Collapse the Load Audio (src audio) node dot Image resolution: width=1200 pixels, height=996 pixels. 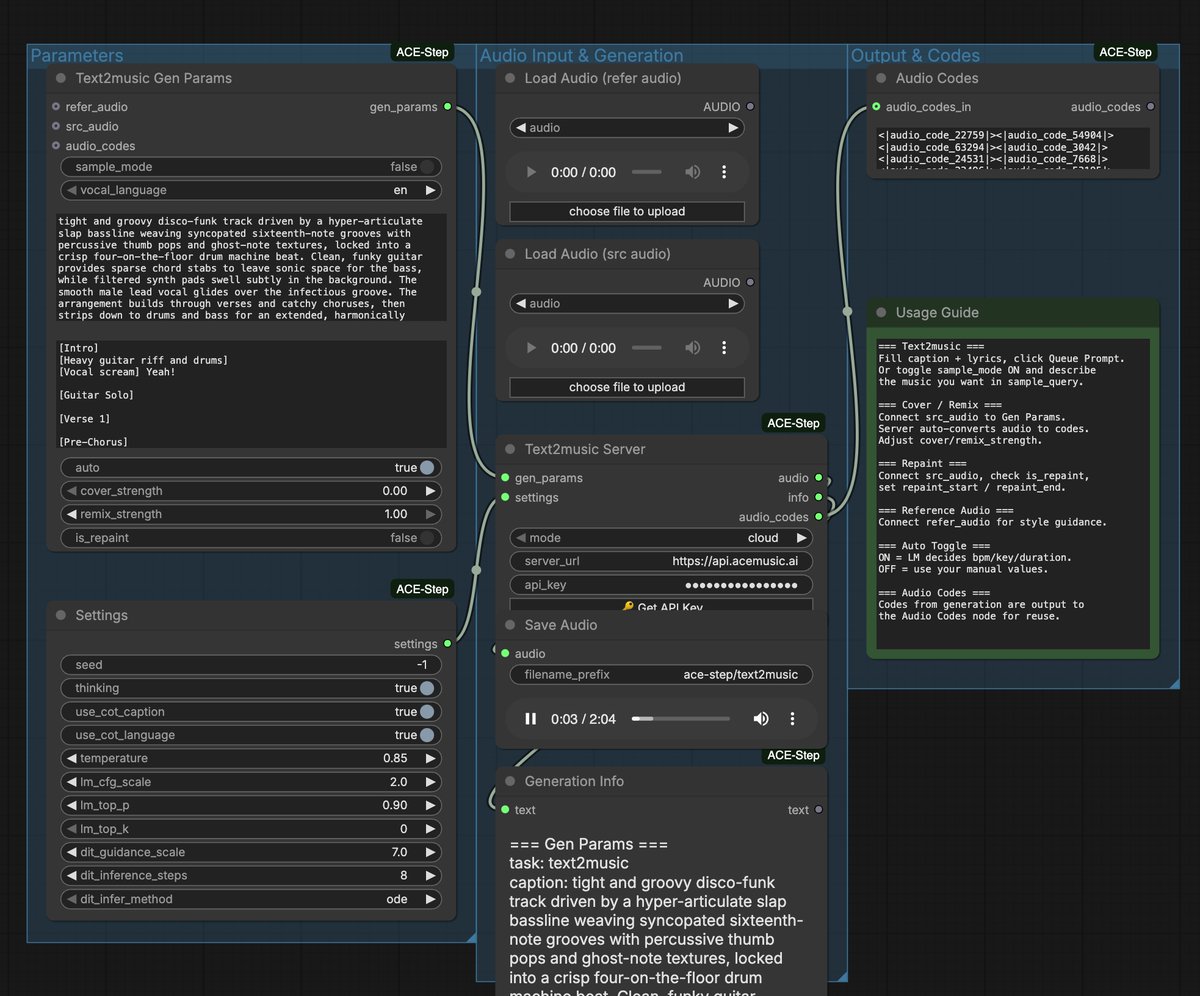click(x=510, y=254)
